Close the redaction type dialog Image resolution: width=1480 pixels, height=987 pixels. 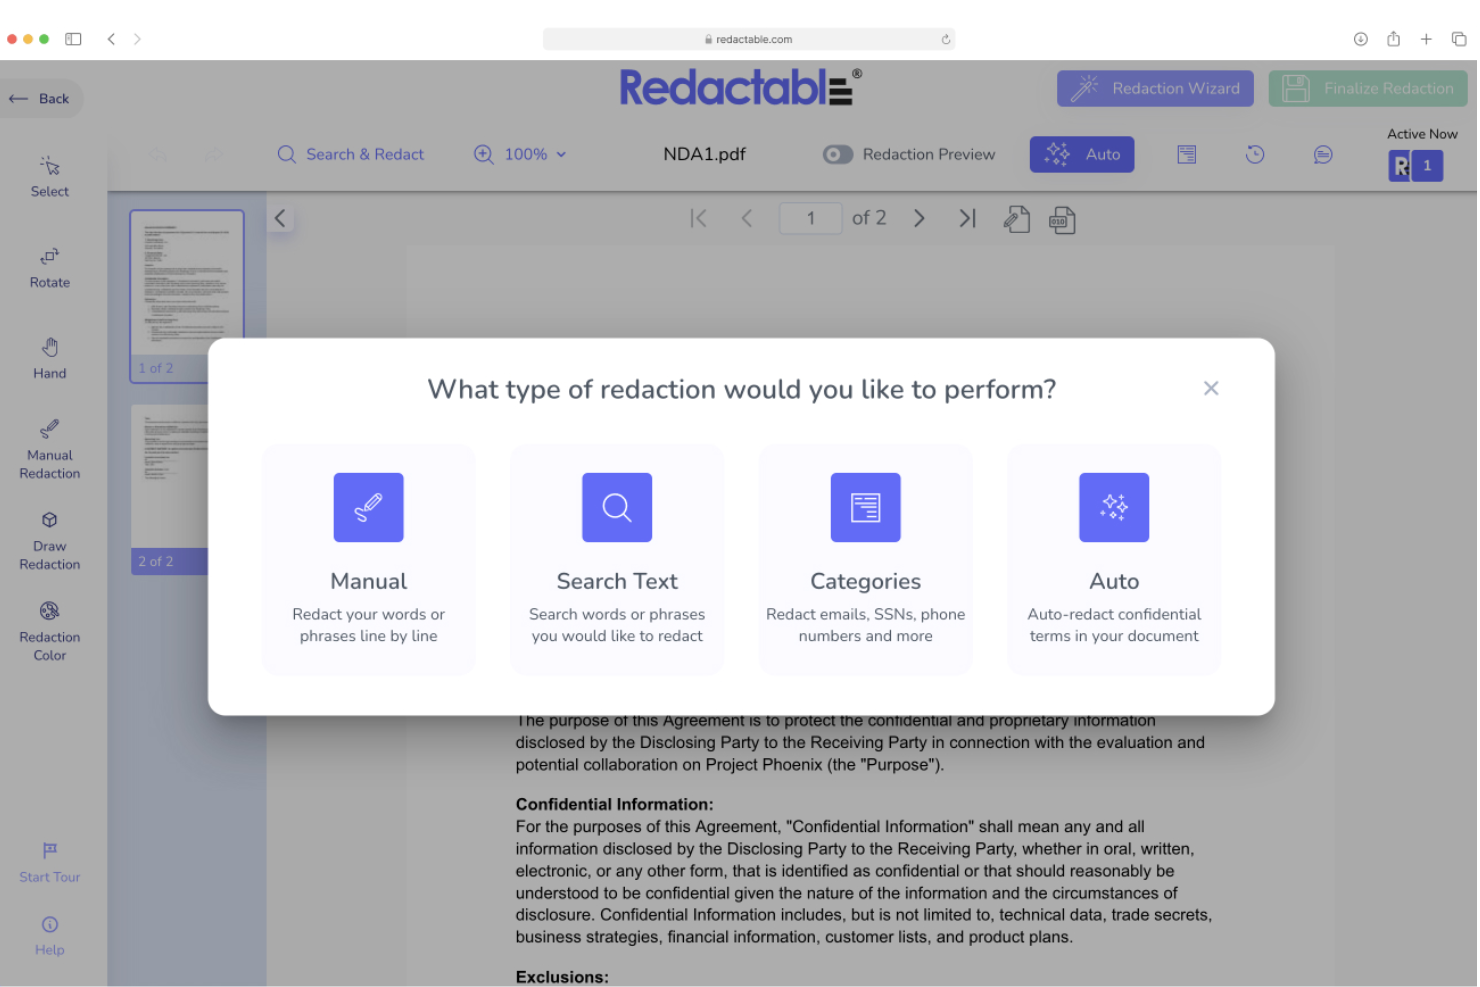pos(1211,388)
